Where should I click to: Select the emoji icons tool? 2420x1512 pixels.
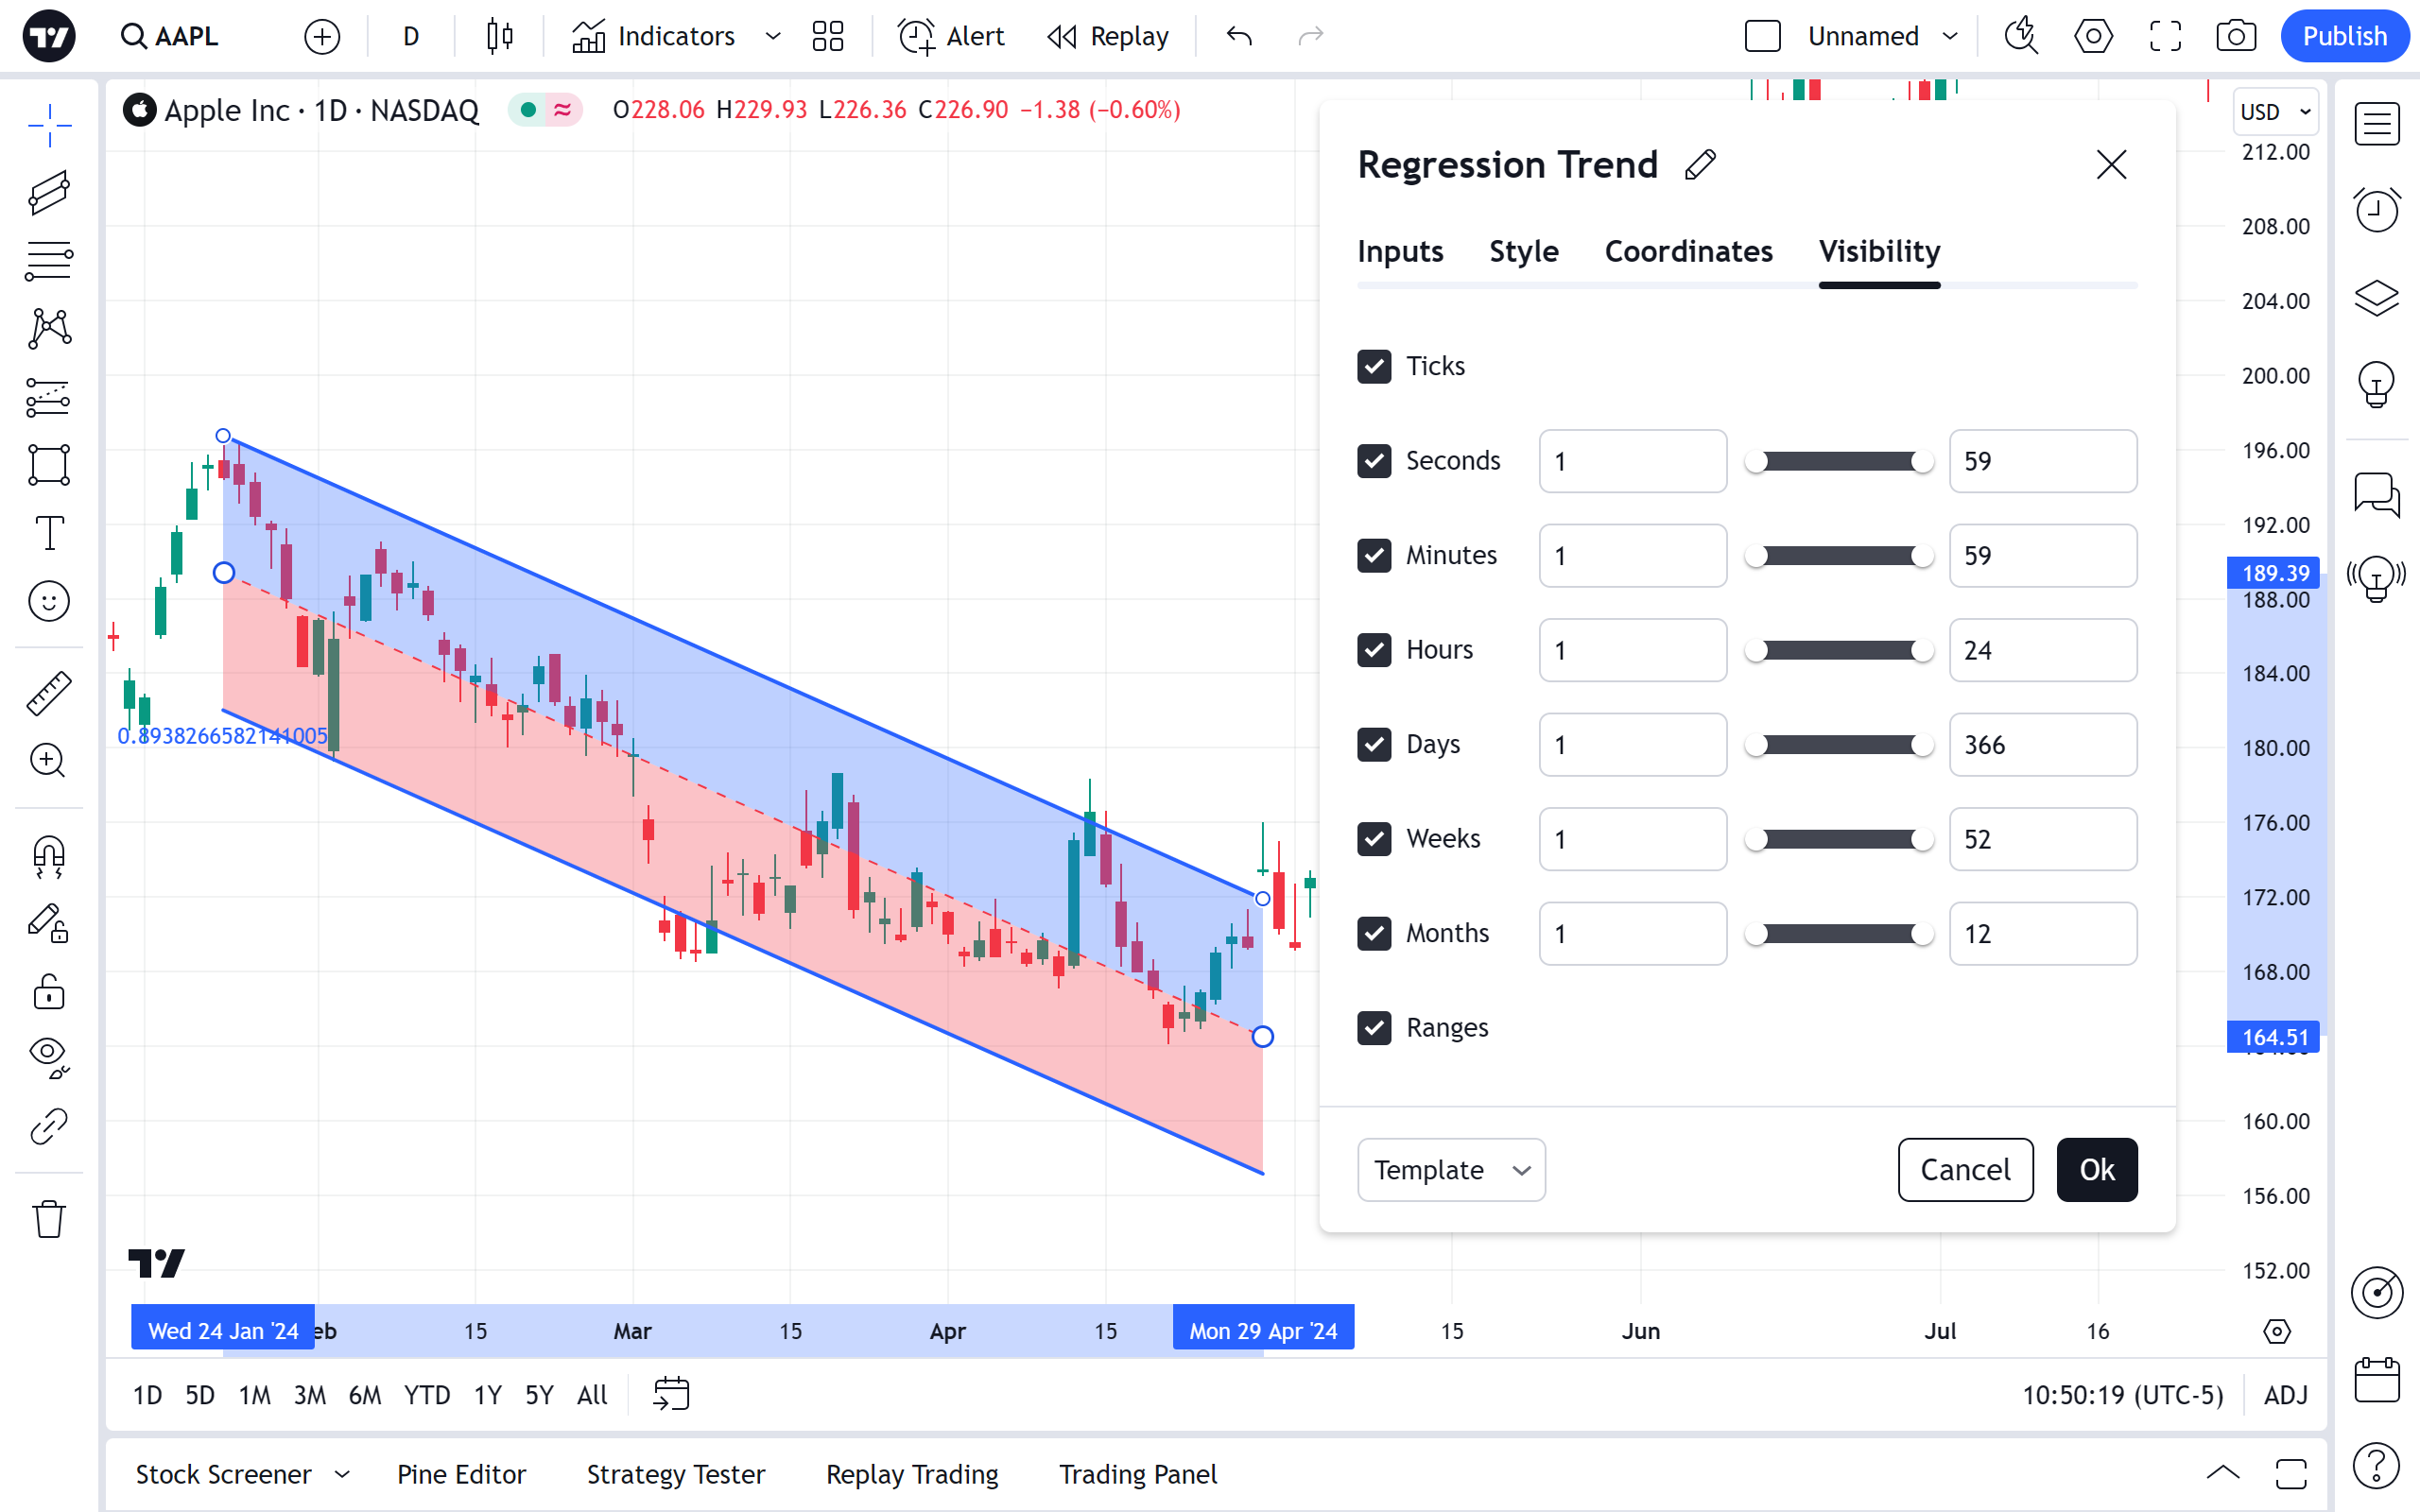[49, 601]
